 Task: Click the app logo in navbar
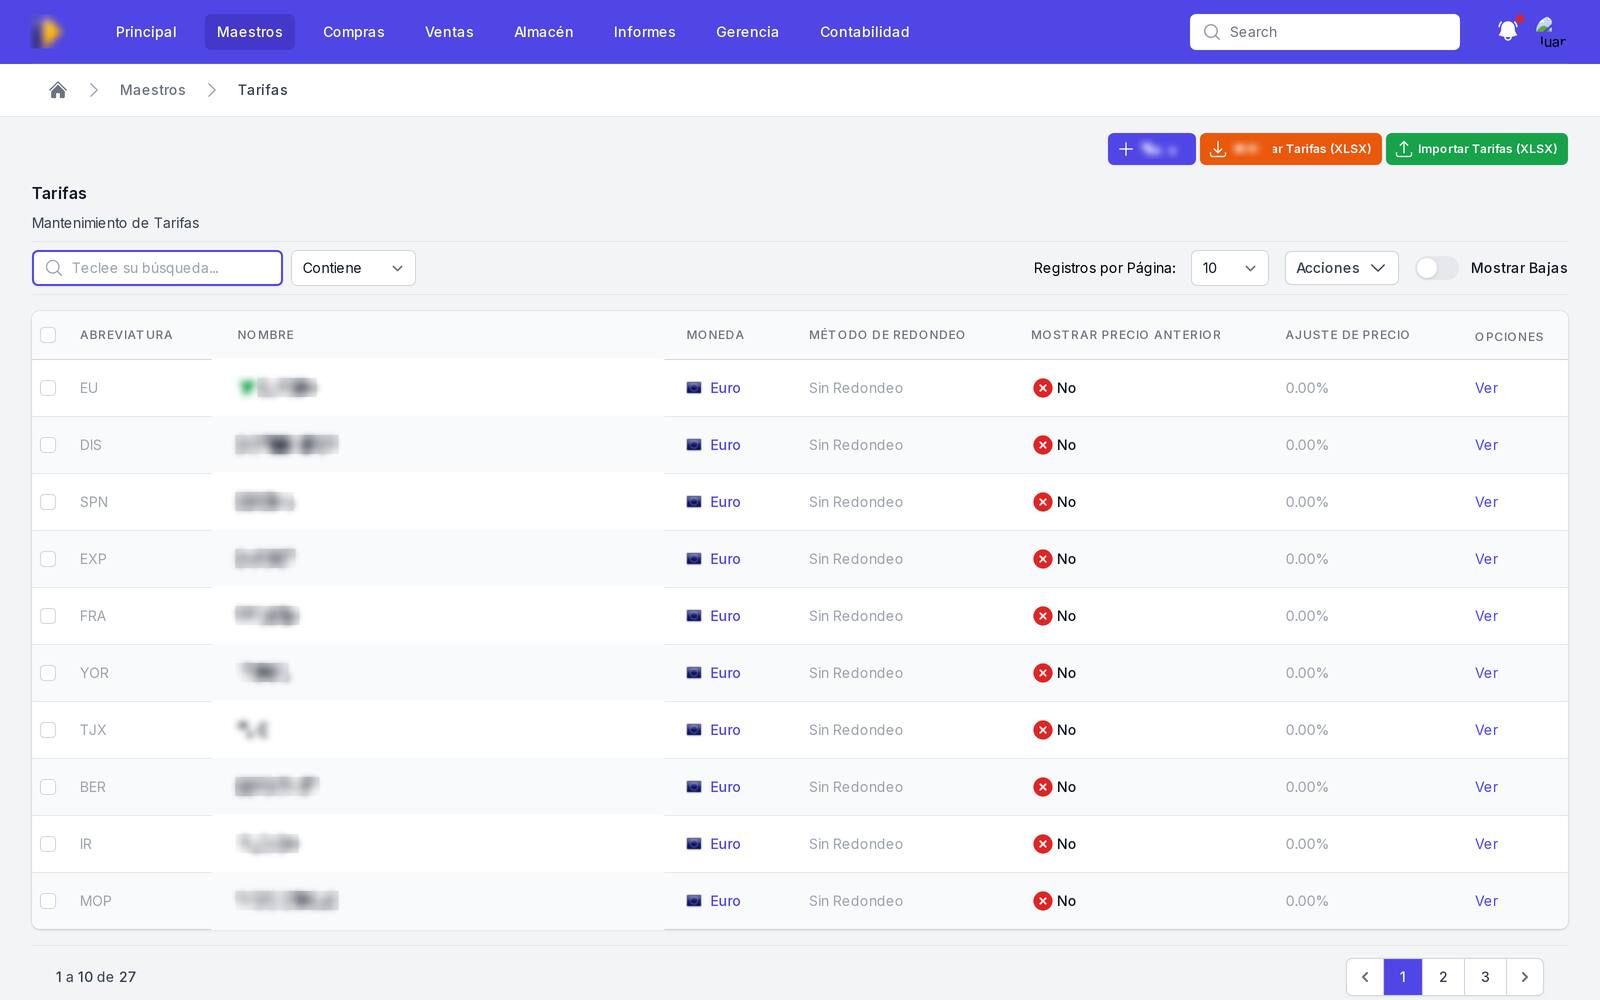pos(47,32)
